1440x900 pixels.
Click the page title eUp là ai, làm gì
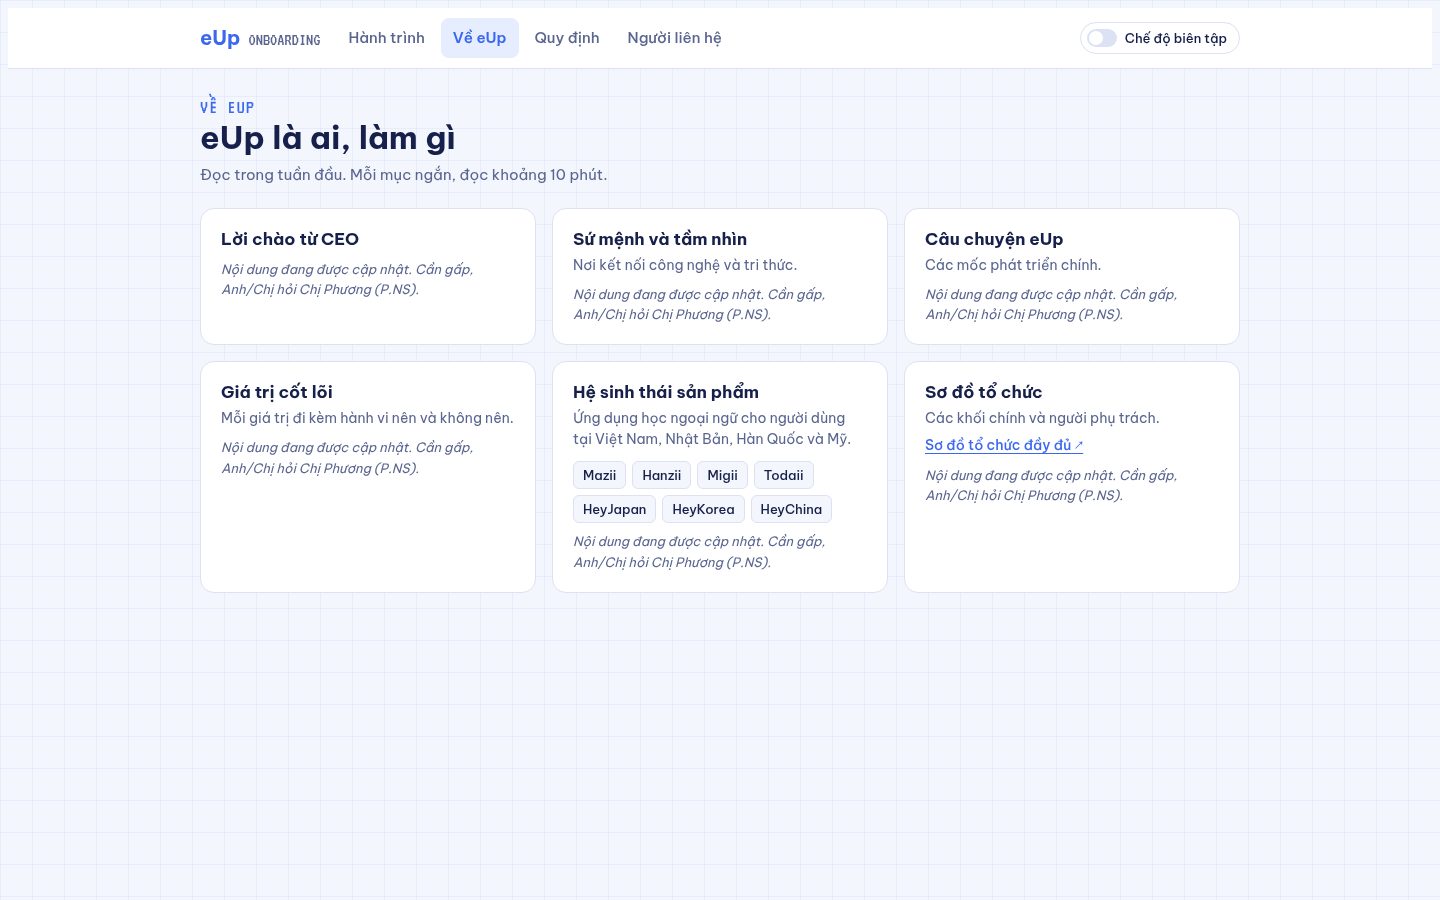[x=328, y=138]
